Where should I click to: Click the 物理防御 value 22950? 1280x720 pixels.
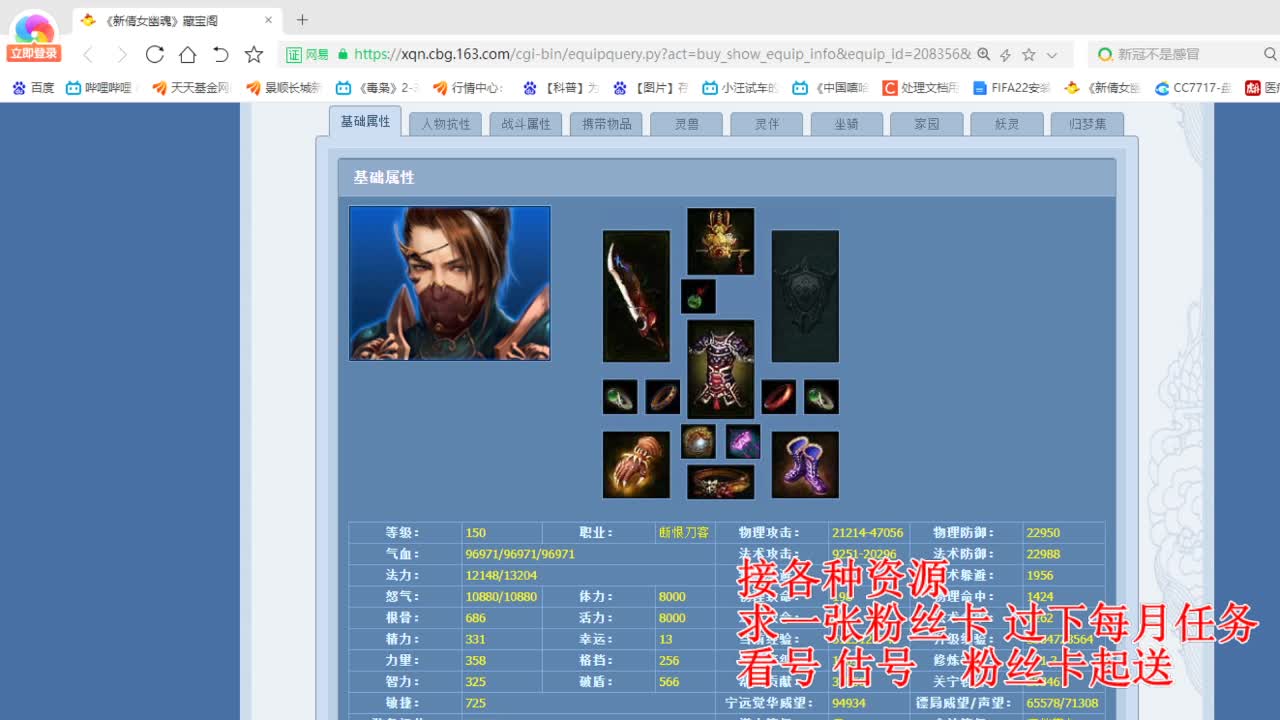(x=1043, y=533)
